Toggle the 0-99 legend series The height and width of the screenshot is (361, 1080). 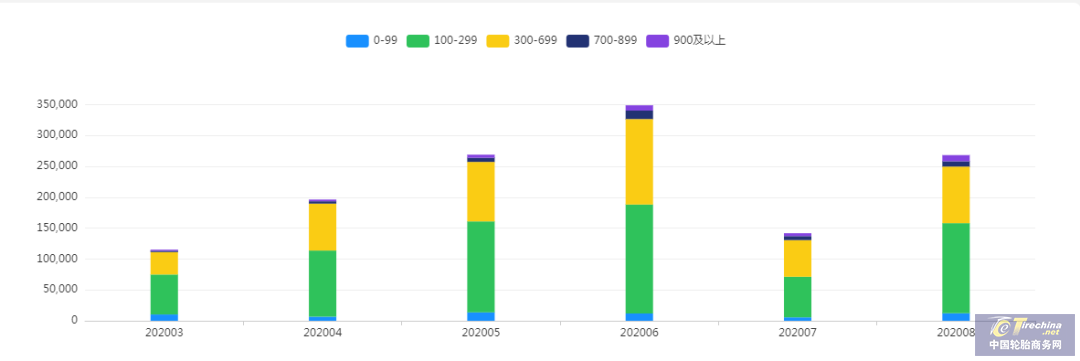point(372,41)
